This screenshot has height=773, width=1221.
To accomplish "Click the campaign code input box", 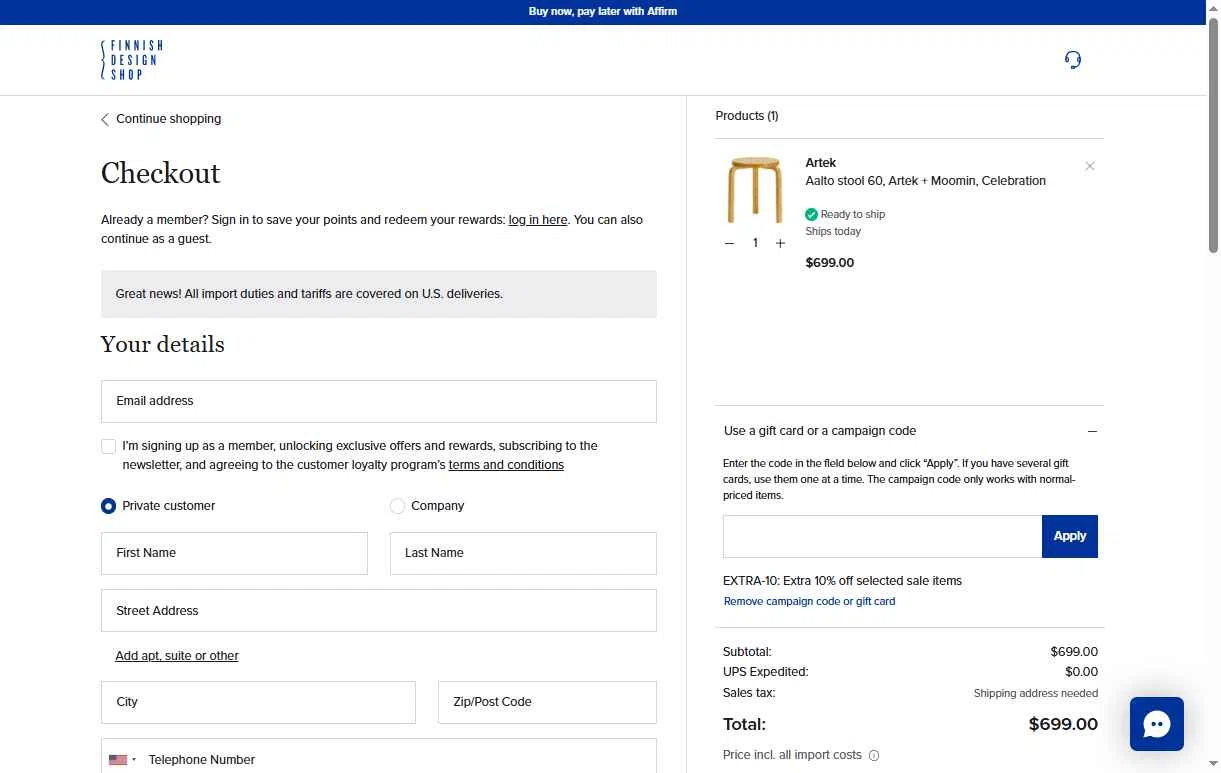I will (882, 536).
